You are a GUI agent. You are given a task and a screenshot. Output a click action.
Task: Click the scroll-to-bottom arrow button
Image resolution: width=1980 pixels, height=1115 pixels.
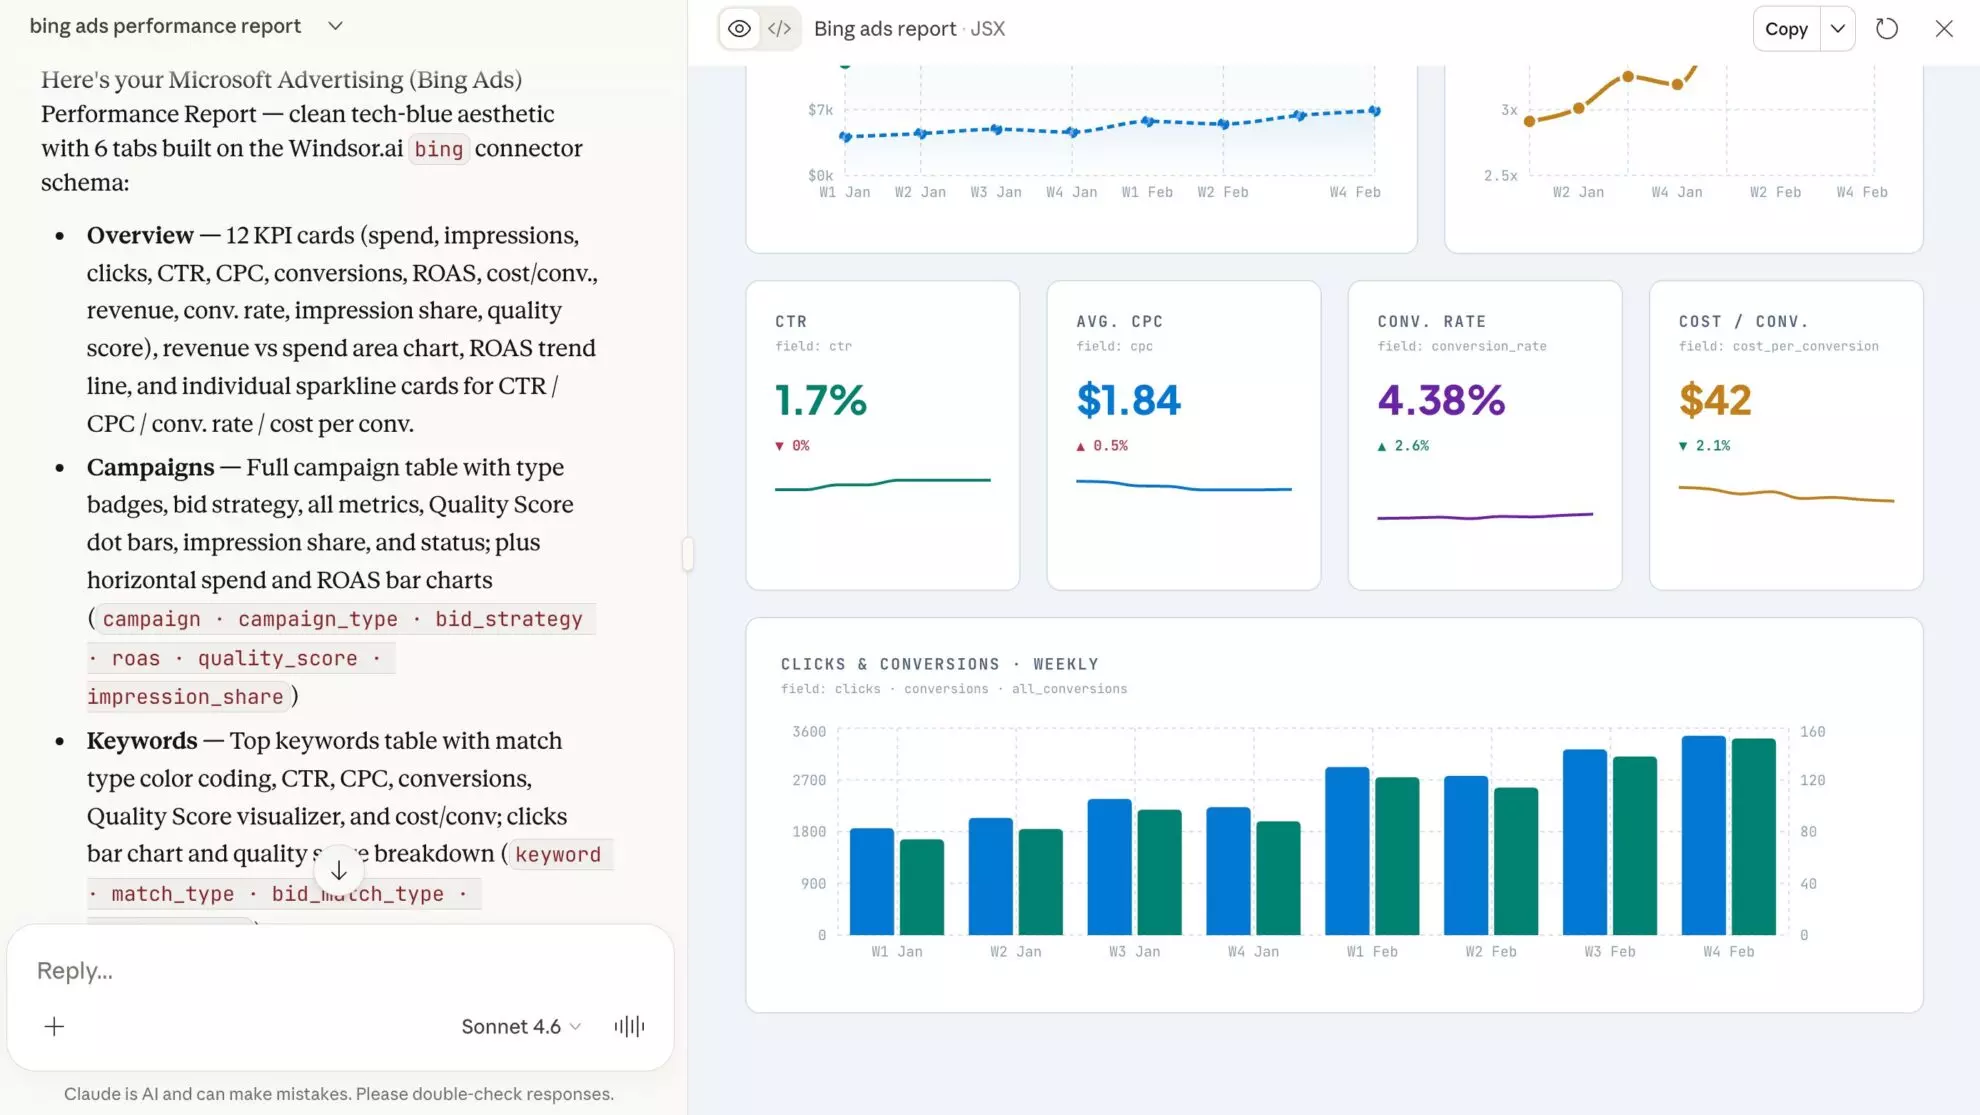339,871
